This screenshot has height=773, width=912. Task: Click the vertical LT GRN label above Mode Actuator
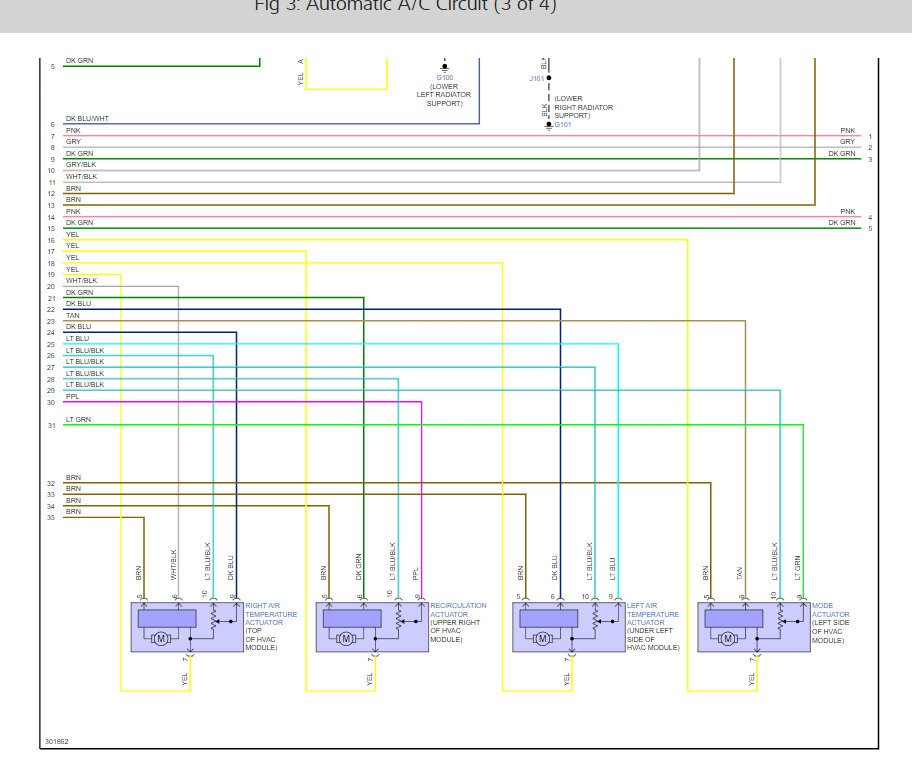tap(797, 568)
